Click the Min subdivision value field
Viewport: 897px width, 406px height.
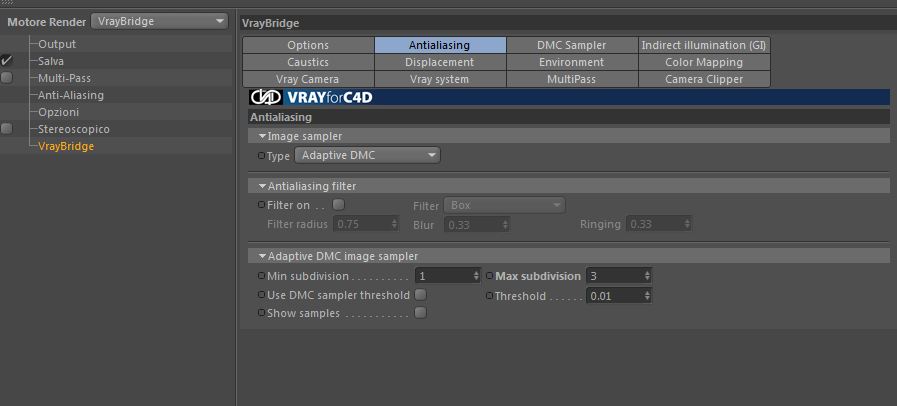pyautogui.click(x=443, y=276)
